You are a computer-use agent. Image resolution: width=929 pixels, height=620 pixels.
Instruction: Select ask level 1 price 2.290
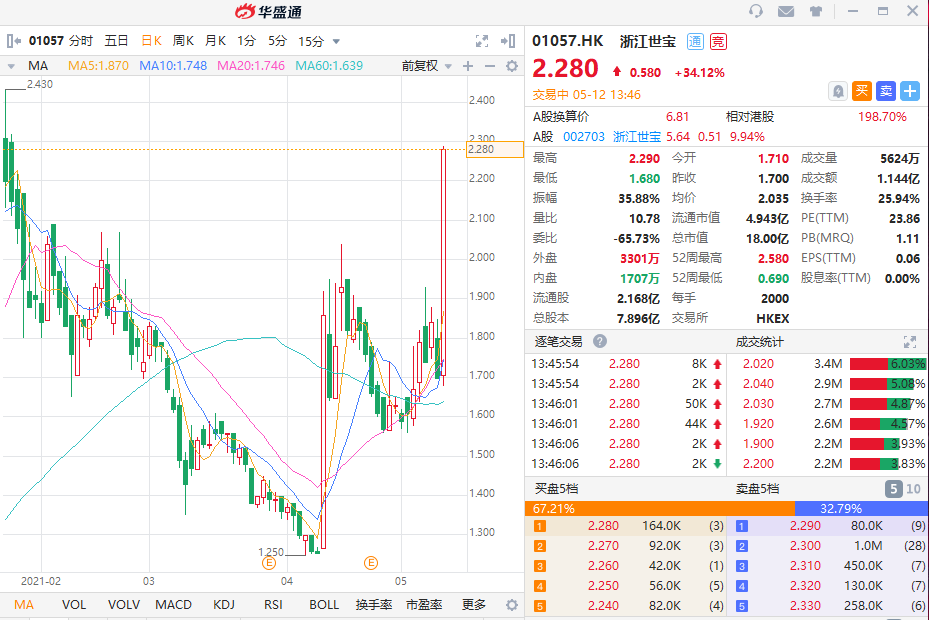point(805,526)
